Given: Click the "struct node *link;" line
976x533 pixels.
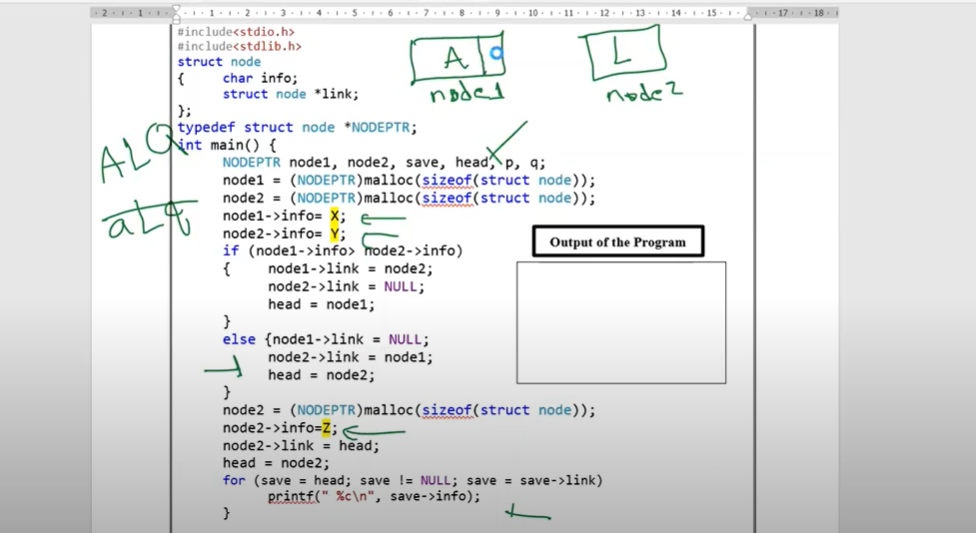Looking at the screenshot, I should (x=291, y=94).
